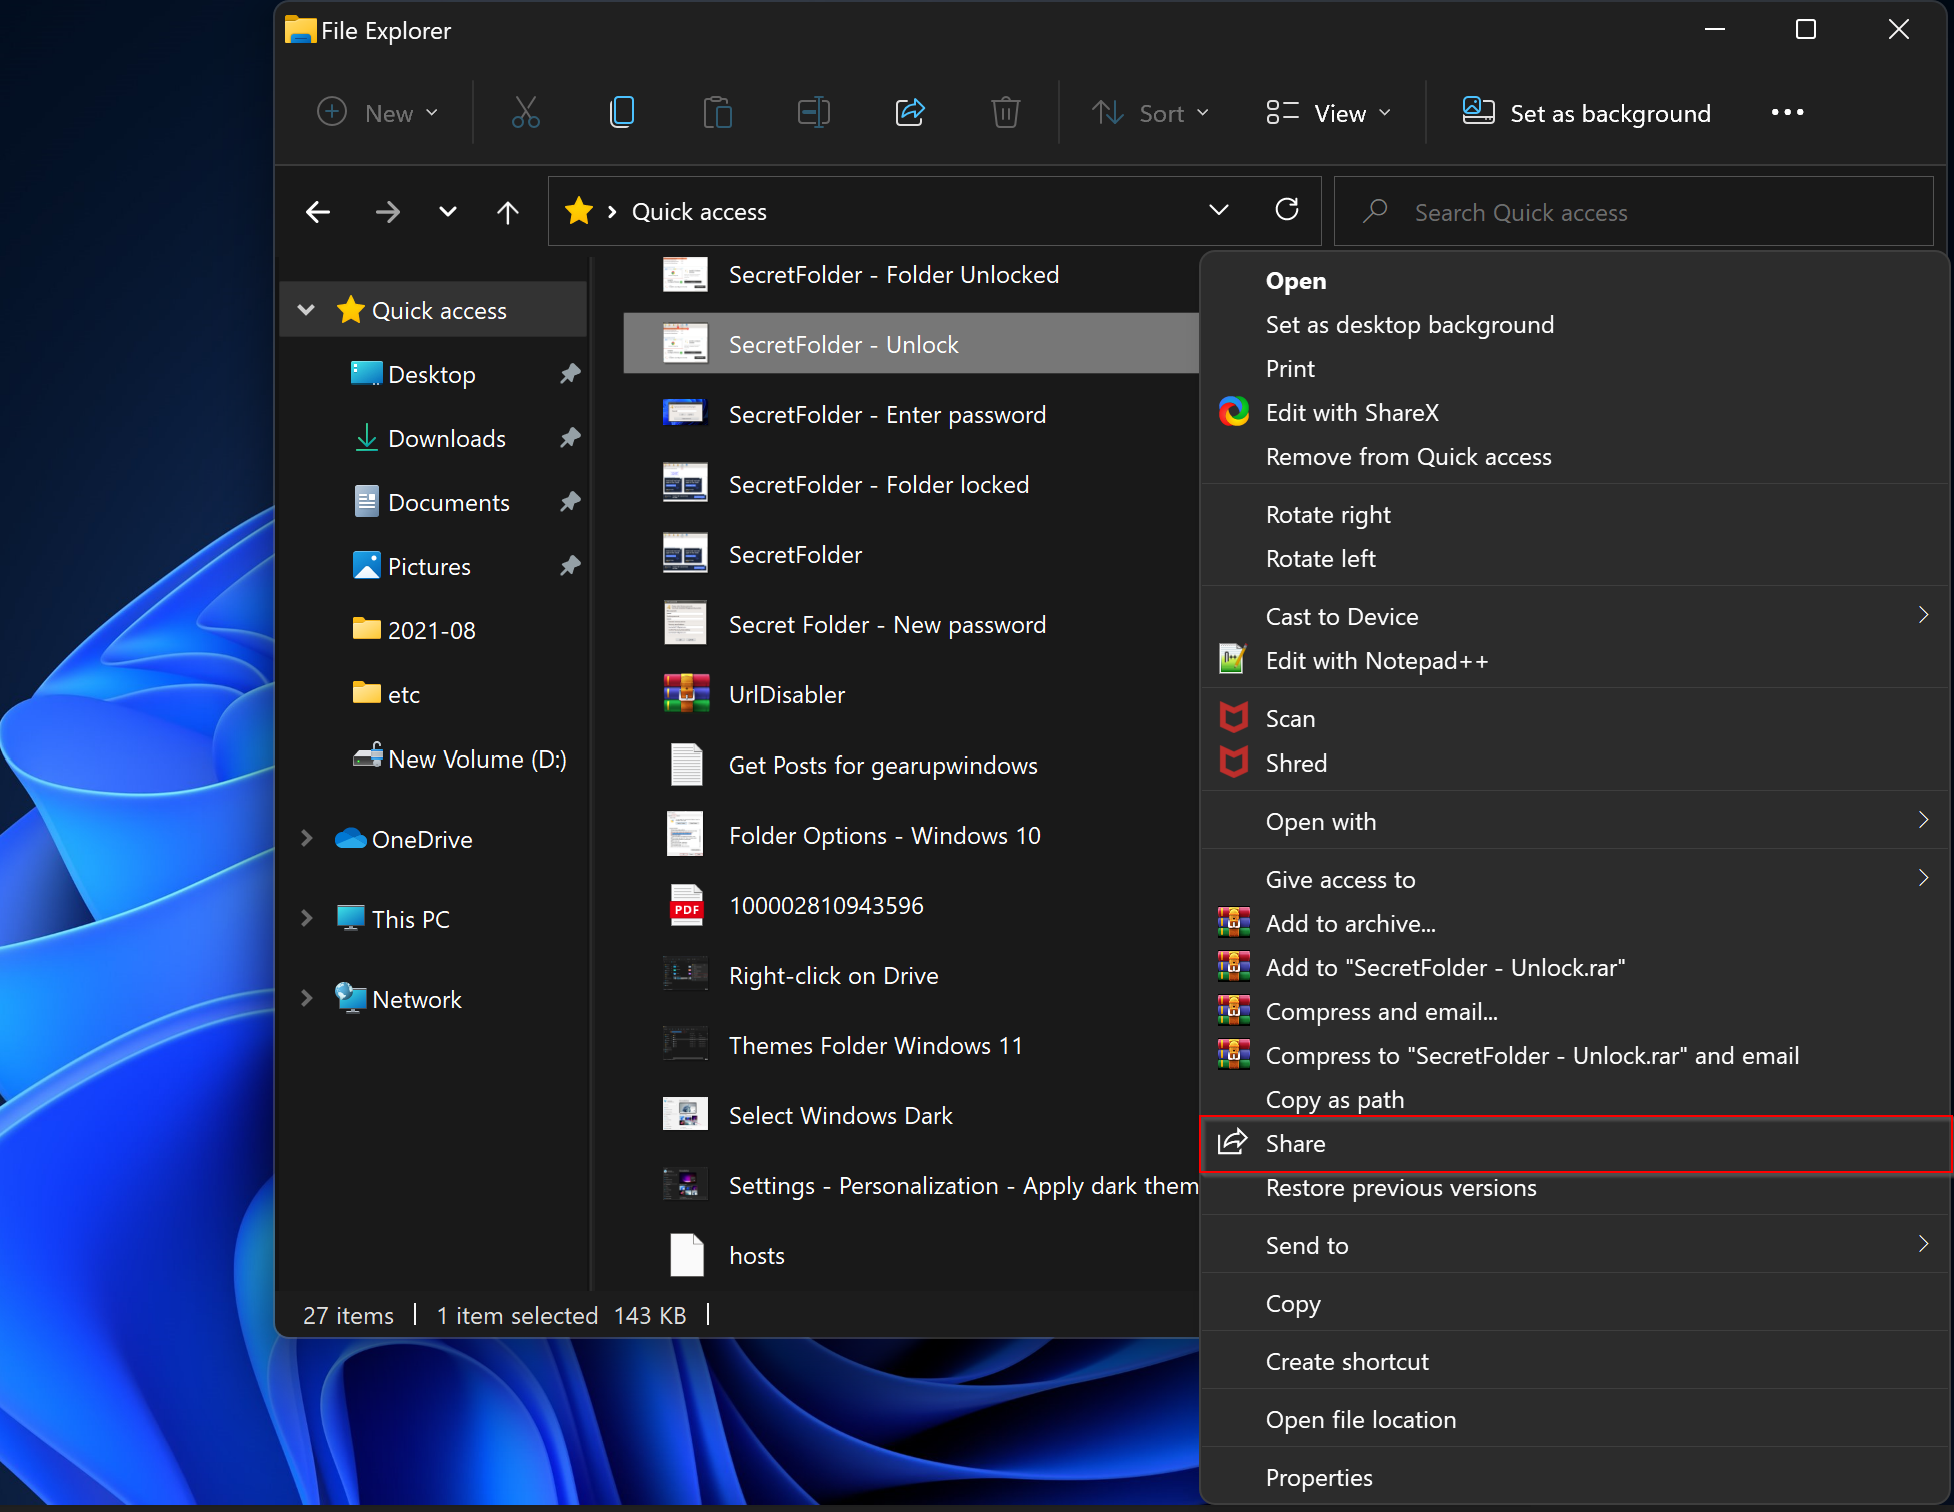The image size is (1954, 1512).
Task: Select Restore previous versions
Action: pyautogui.click(x=1574, y=1188)
